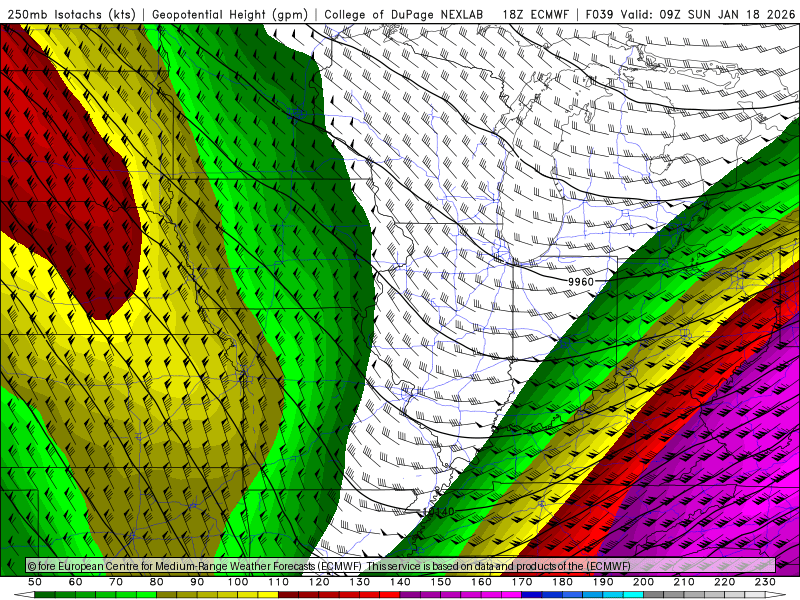
Task: Click the 230 value on color scale
Action: click(765, 582)
